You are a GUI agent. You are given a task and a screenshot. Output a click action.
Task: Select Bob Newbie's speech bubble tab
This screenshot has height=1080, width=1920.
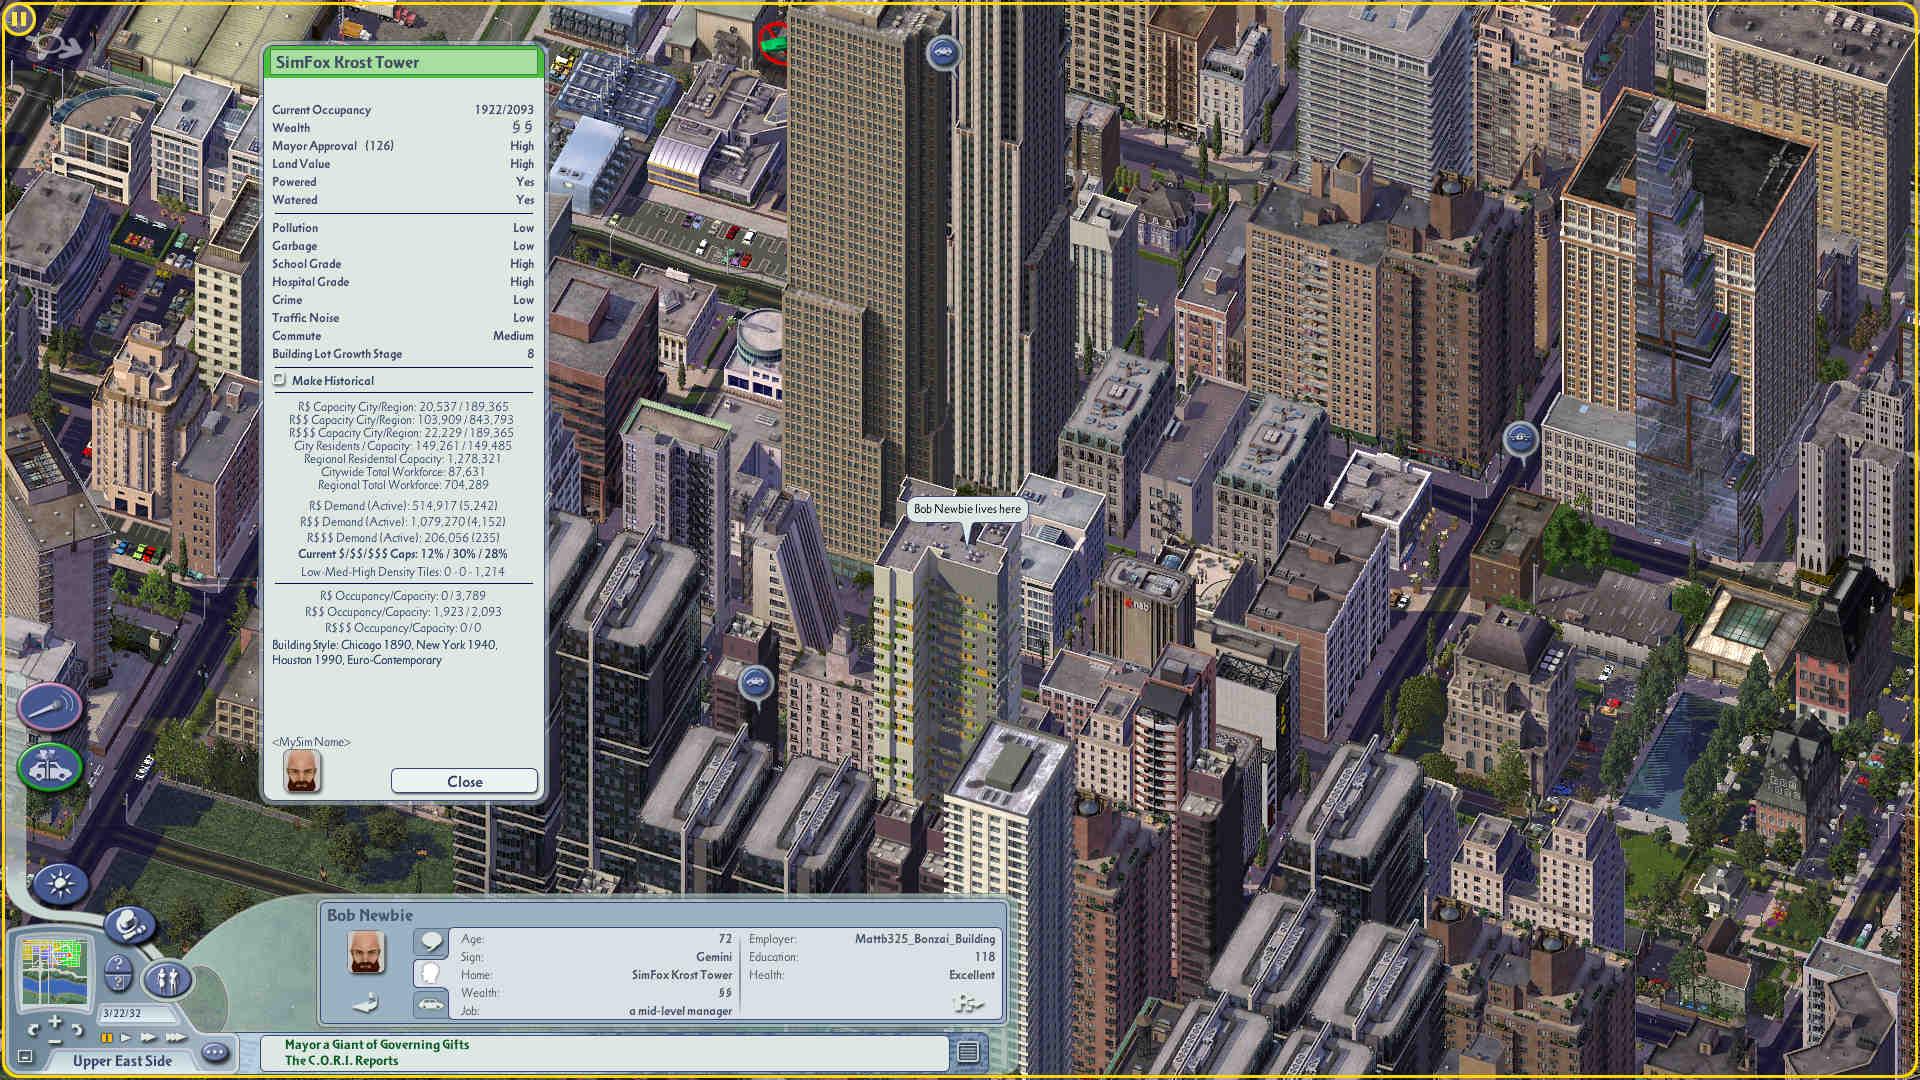coord(431,942)
